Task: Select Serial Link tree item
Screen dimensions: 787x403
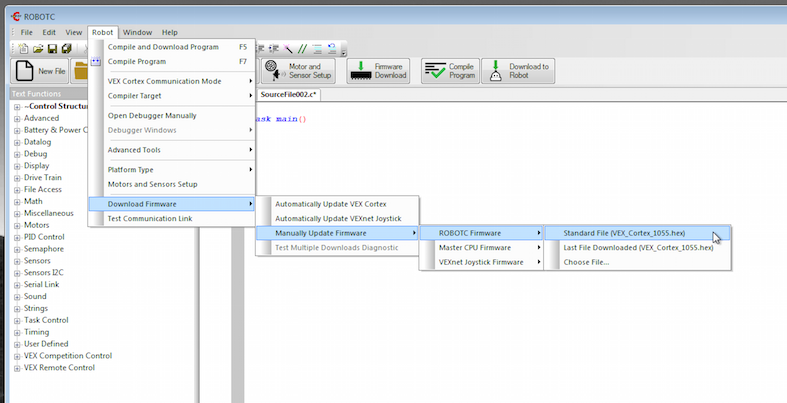Action: [x=42, y=284]
